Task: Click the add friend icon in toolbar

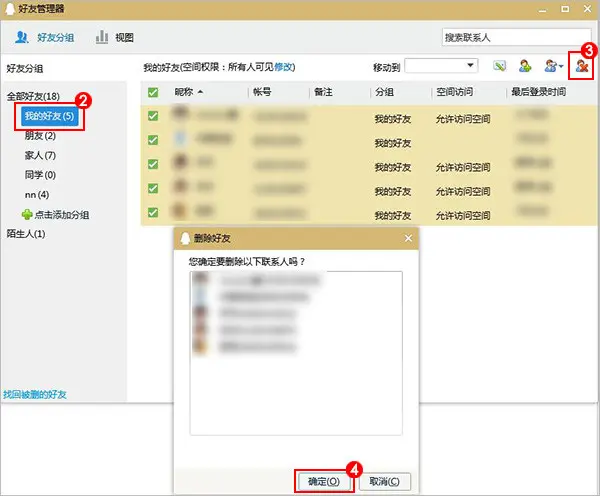Action: (x=525, y=66)
